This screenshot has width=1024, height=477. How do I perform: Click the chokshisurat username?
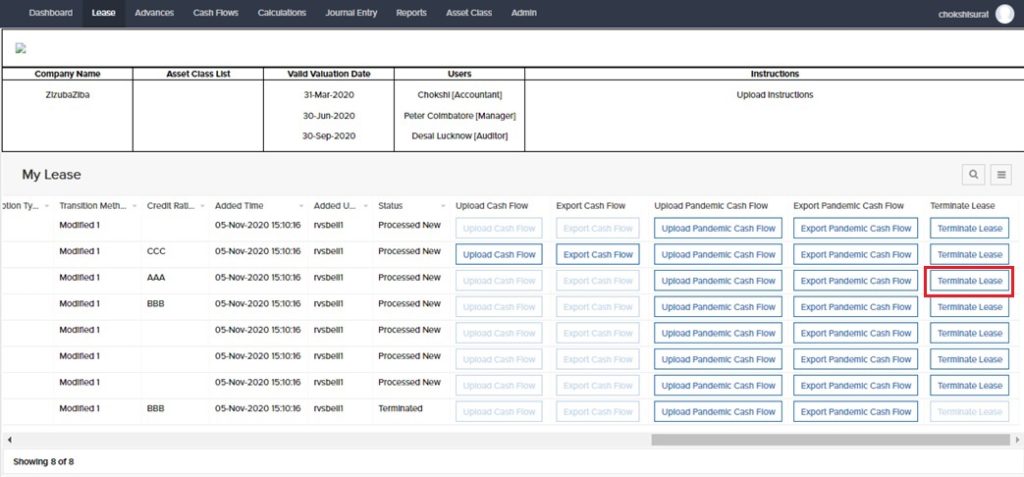pyautogui.click(x=964, y=14)
